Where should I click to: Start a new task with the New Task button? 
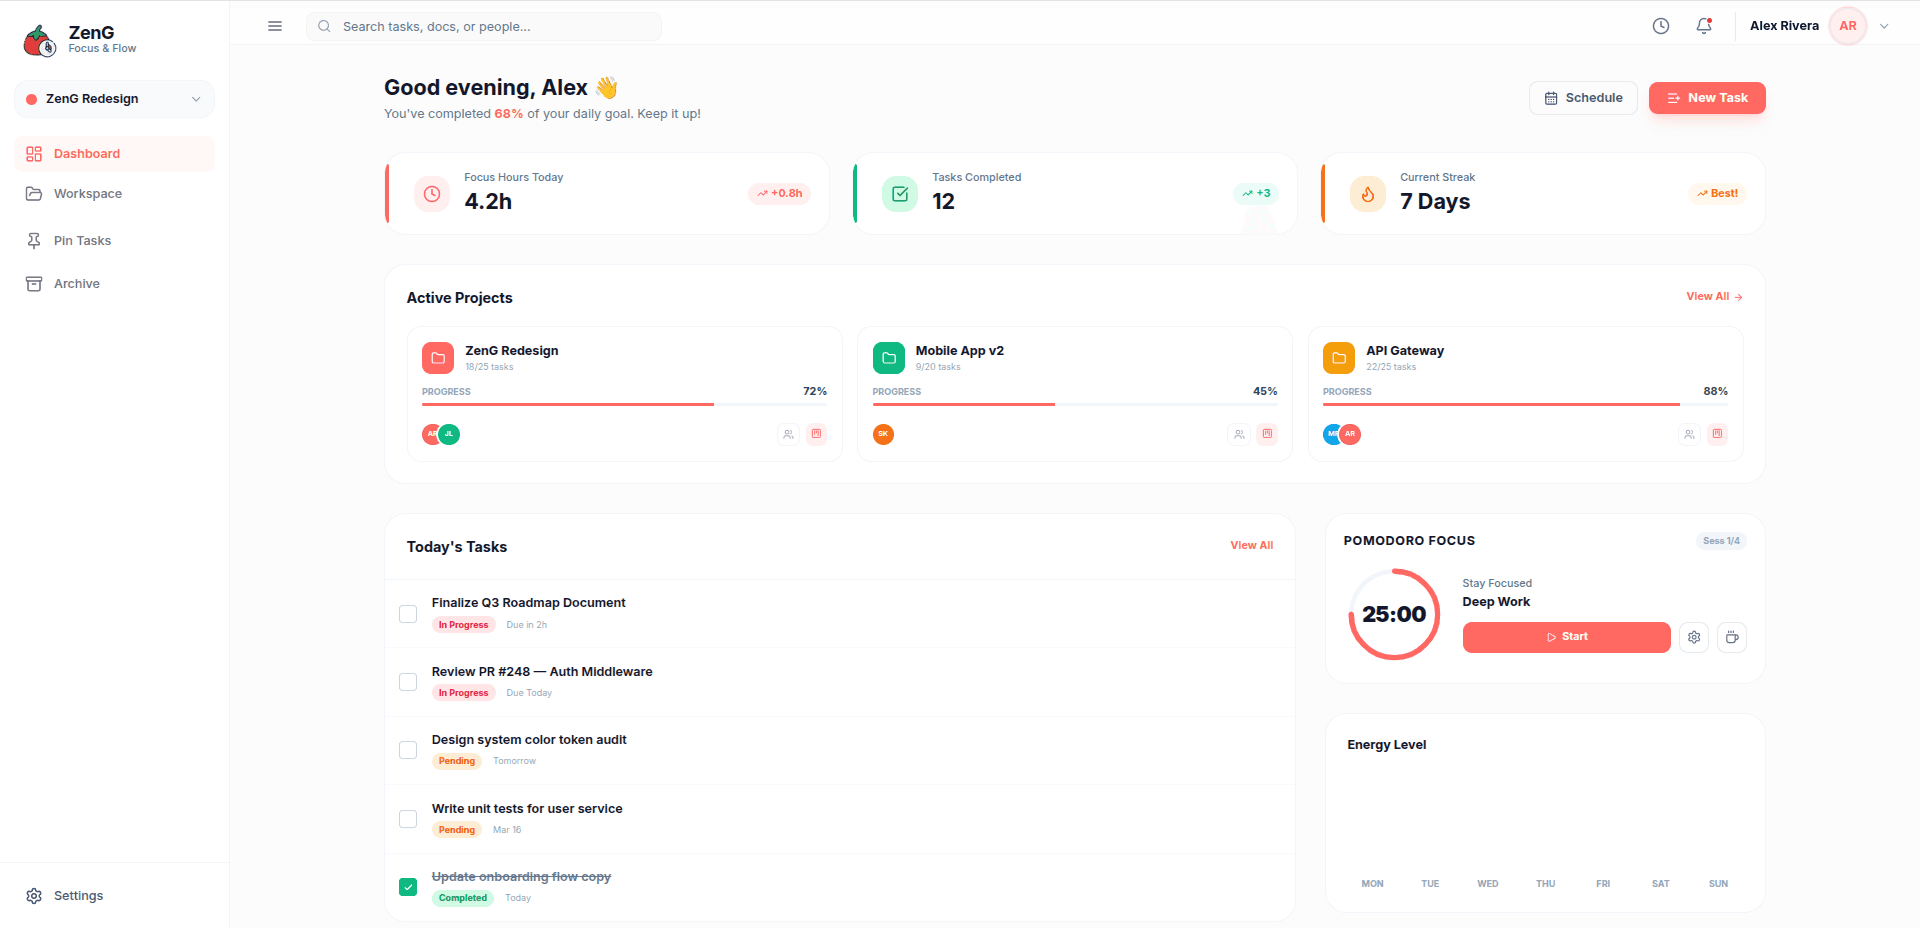point(1706,97)
